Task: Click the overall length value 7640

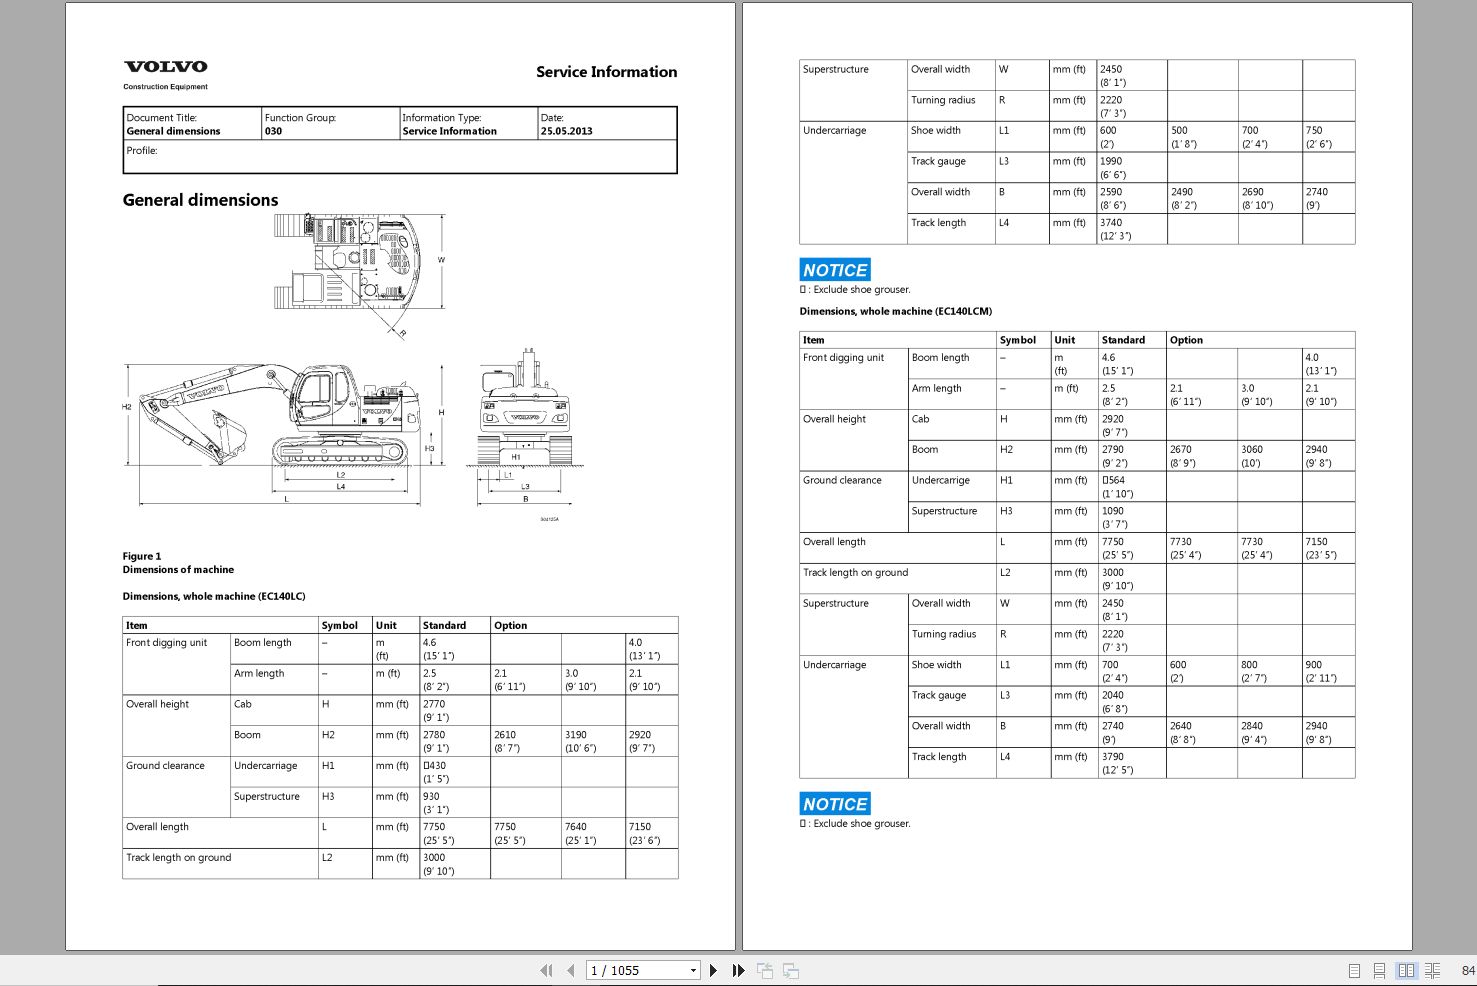Action: (x=576, y=827)
